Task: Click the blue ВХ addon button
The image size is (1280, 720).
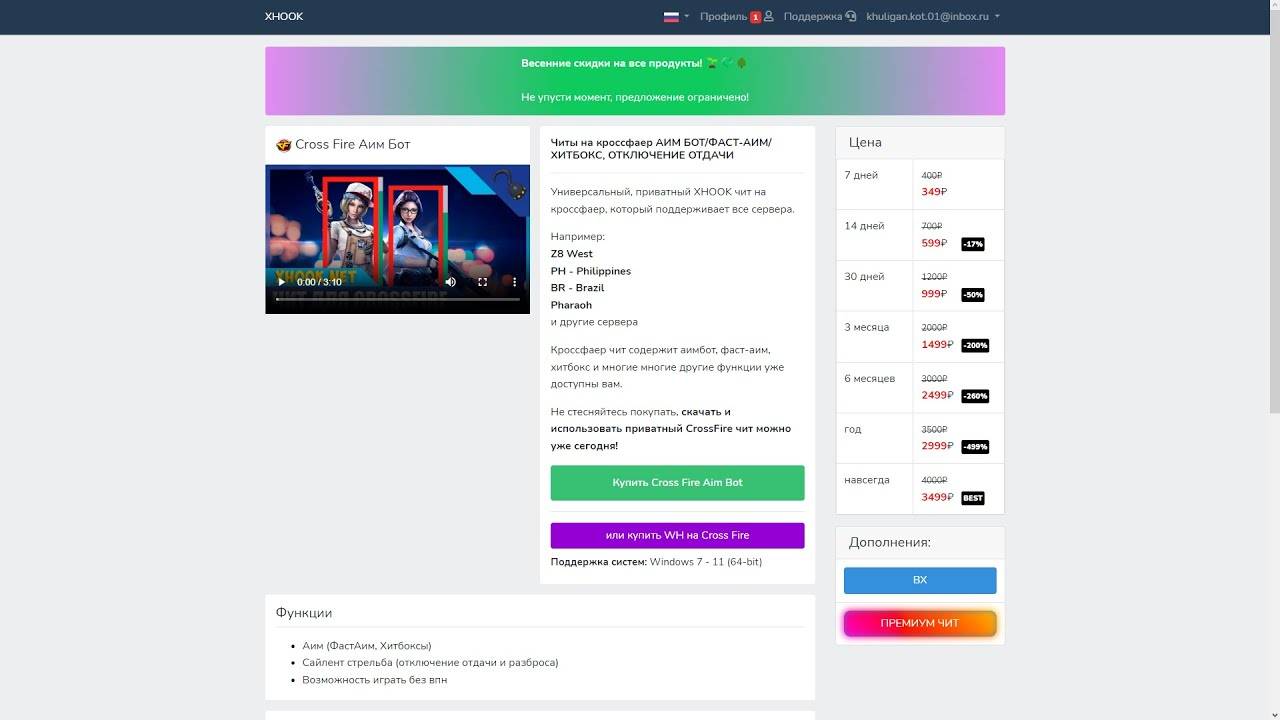Action: click(920, 580)
